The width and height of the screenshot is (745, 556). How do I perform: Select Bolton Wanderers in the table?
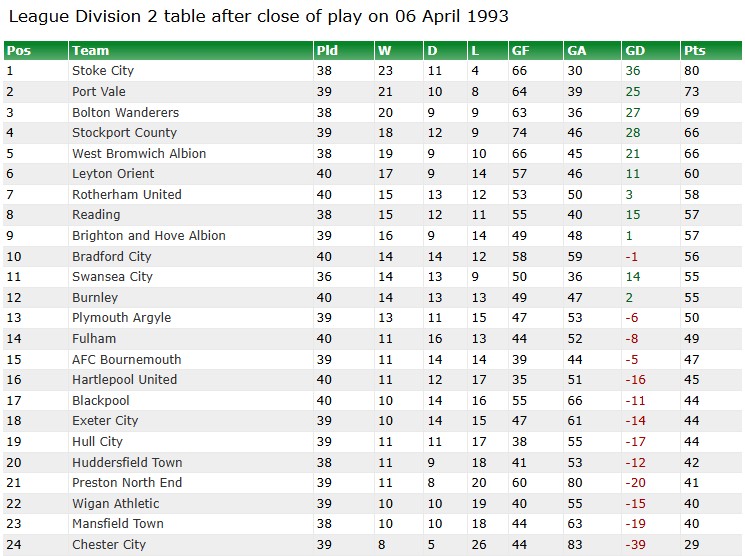tap(125, 113)
